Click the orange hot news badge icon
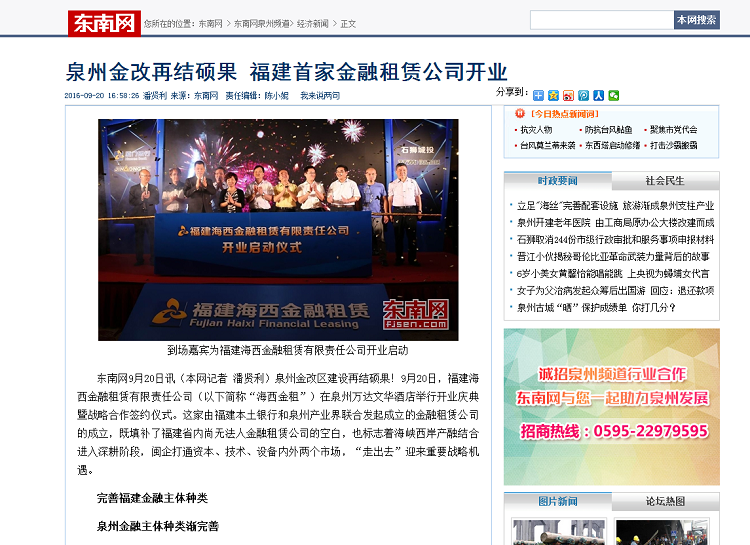Image resolution: width=750 pixels, height=545 pixels. point(517,114)
